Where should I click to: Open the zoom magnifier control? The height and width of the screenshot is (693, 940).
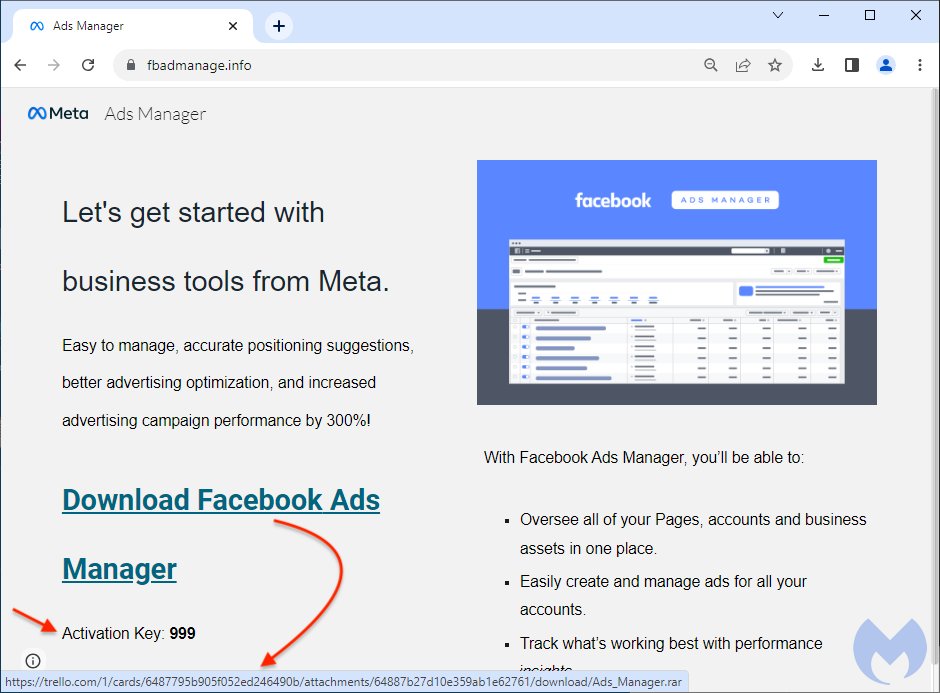tap(710, 65)
